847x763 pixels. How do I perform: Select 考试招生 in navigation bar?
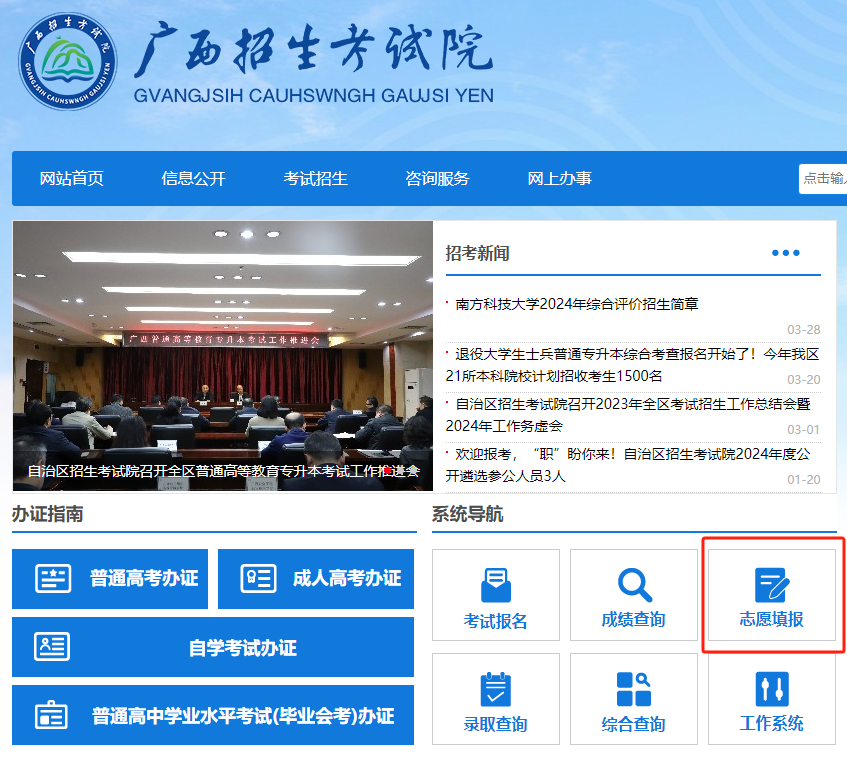click(x=315, y=179)
